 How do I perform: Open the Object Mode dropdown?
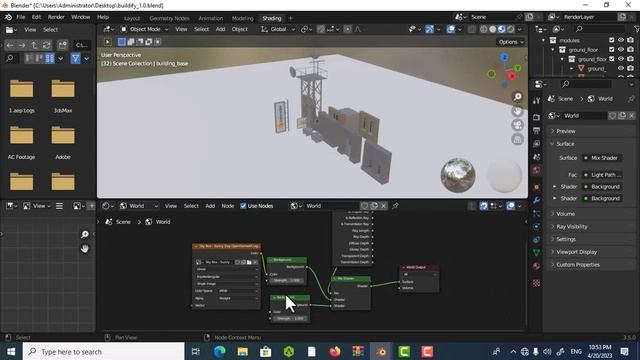coord(144,29)
